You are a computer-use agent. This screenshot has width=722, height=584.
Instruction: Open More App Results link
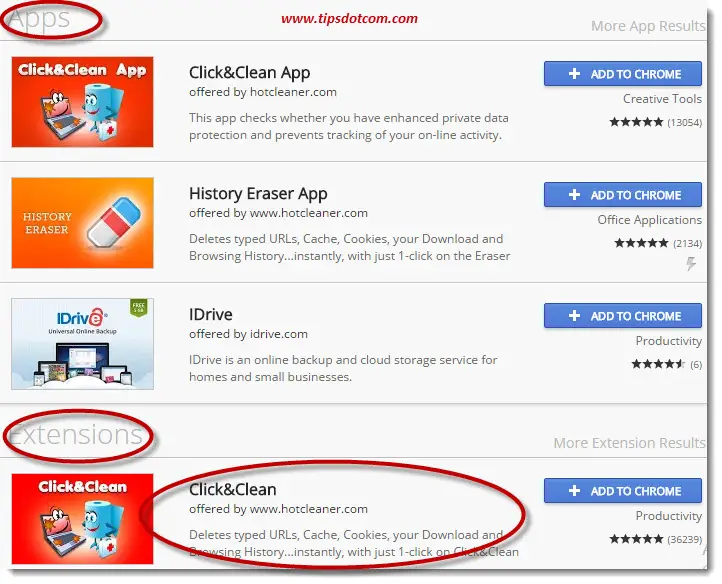pos(648,26)
